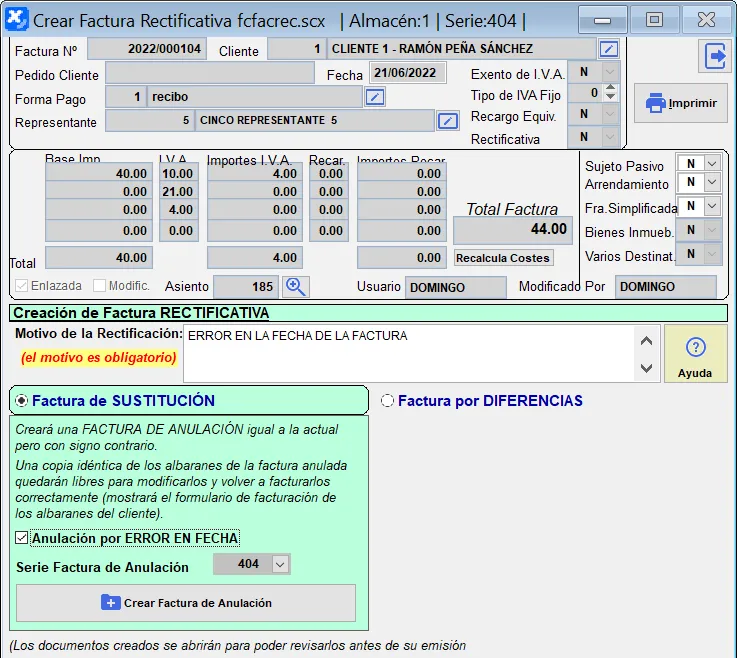Screen dimensions: 737x658
Task: Open Serie Factura de Anulación 404 dropdown
Action: (280, 564)
